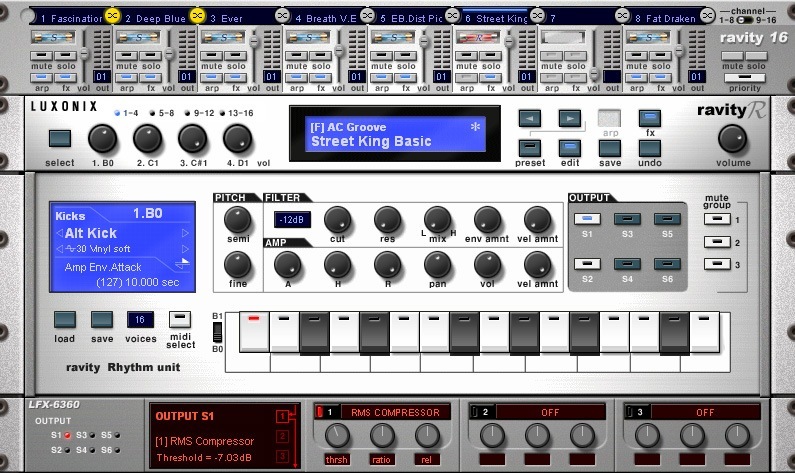Click the right arrow beside 30 Vinyl soft
This screenshot has height=473, width=795.
coord(185,249)
